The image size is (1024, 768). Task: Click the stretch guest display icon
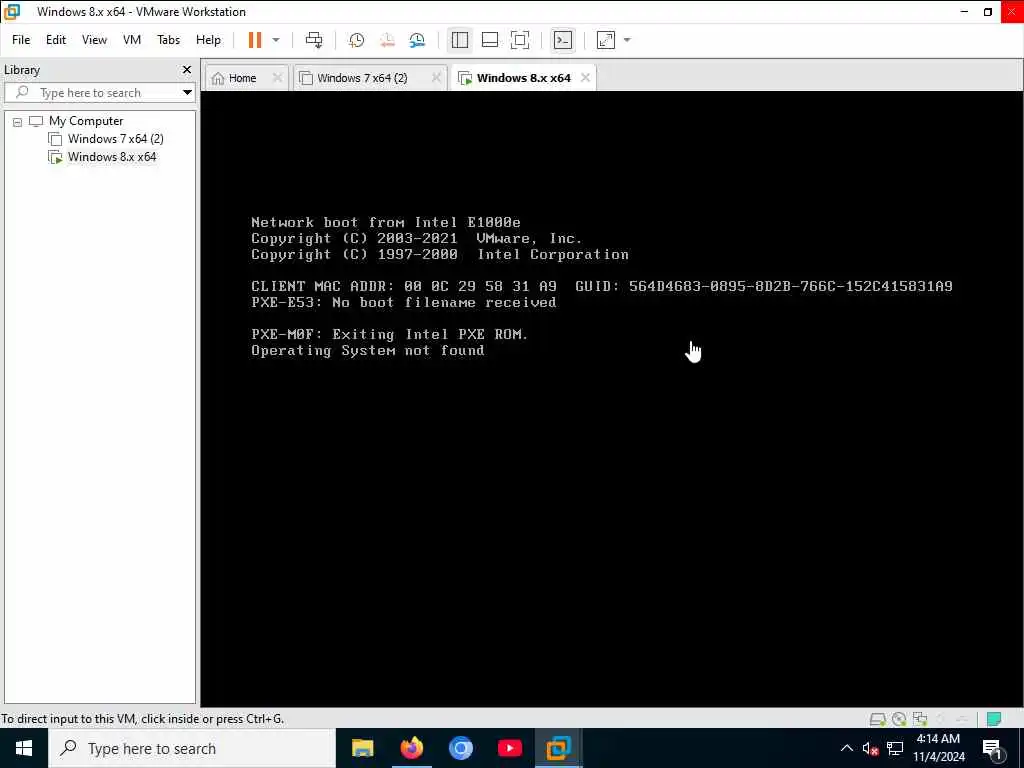(605, 40)
